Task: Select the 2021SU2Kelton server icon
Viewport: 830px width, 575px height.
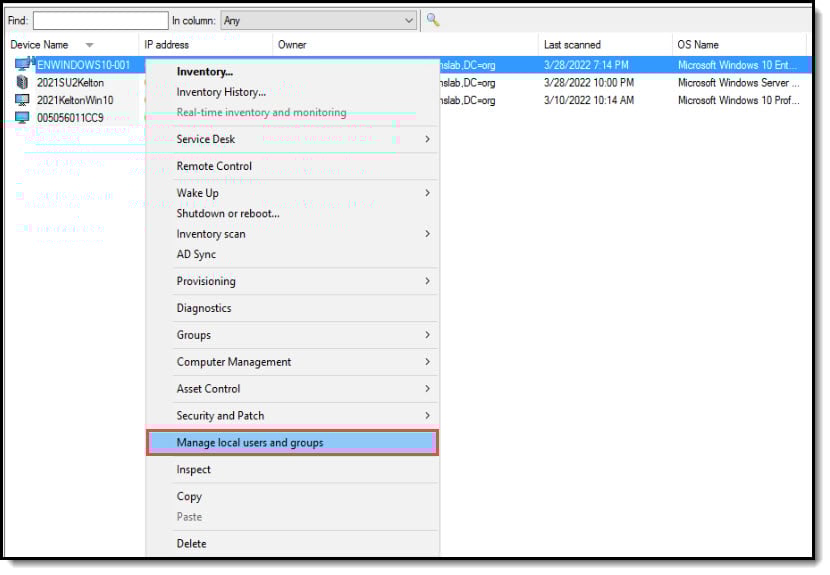Action: pyautogui.click(x=22, y=82)
